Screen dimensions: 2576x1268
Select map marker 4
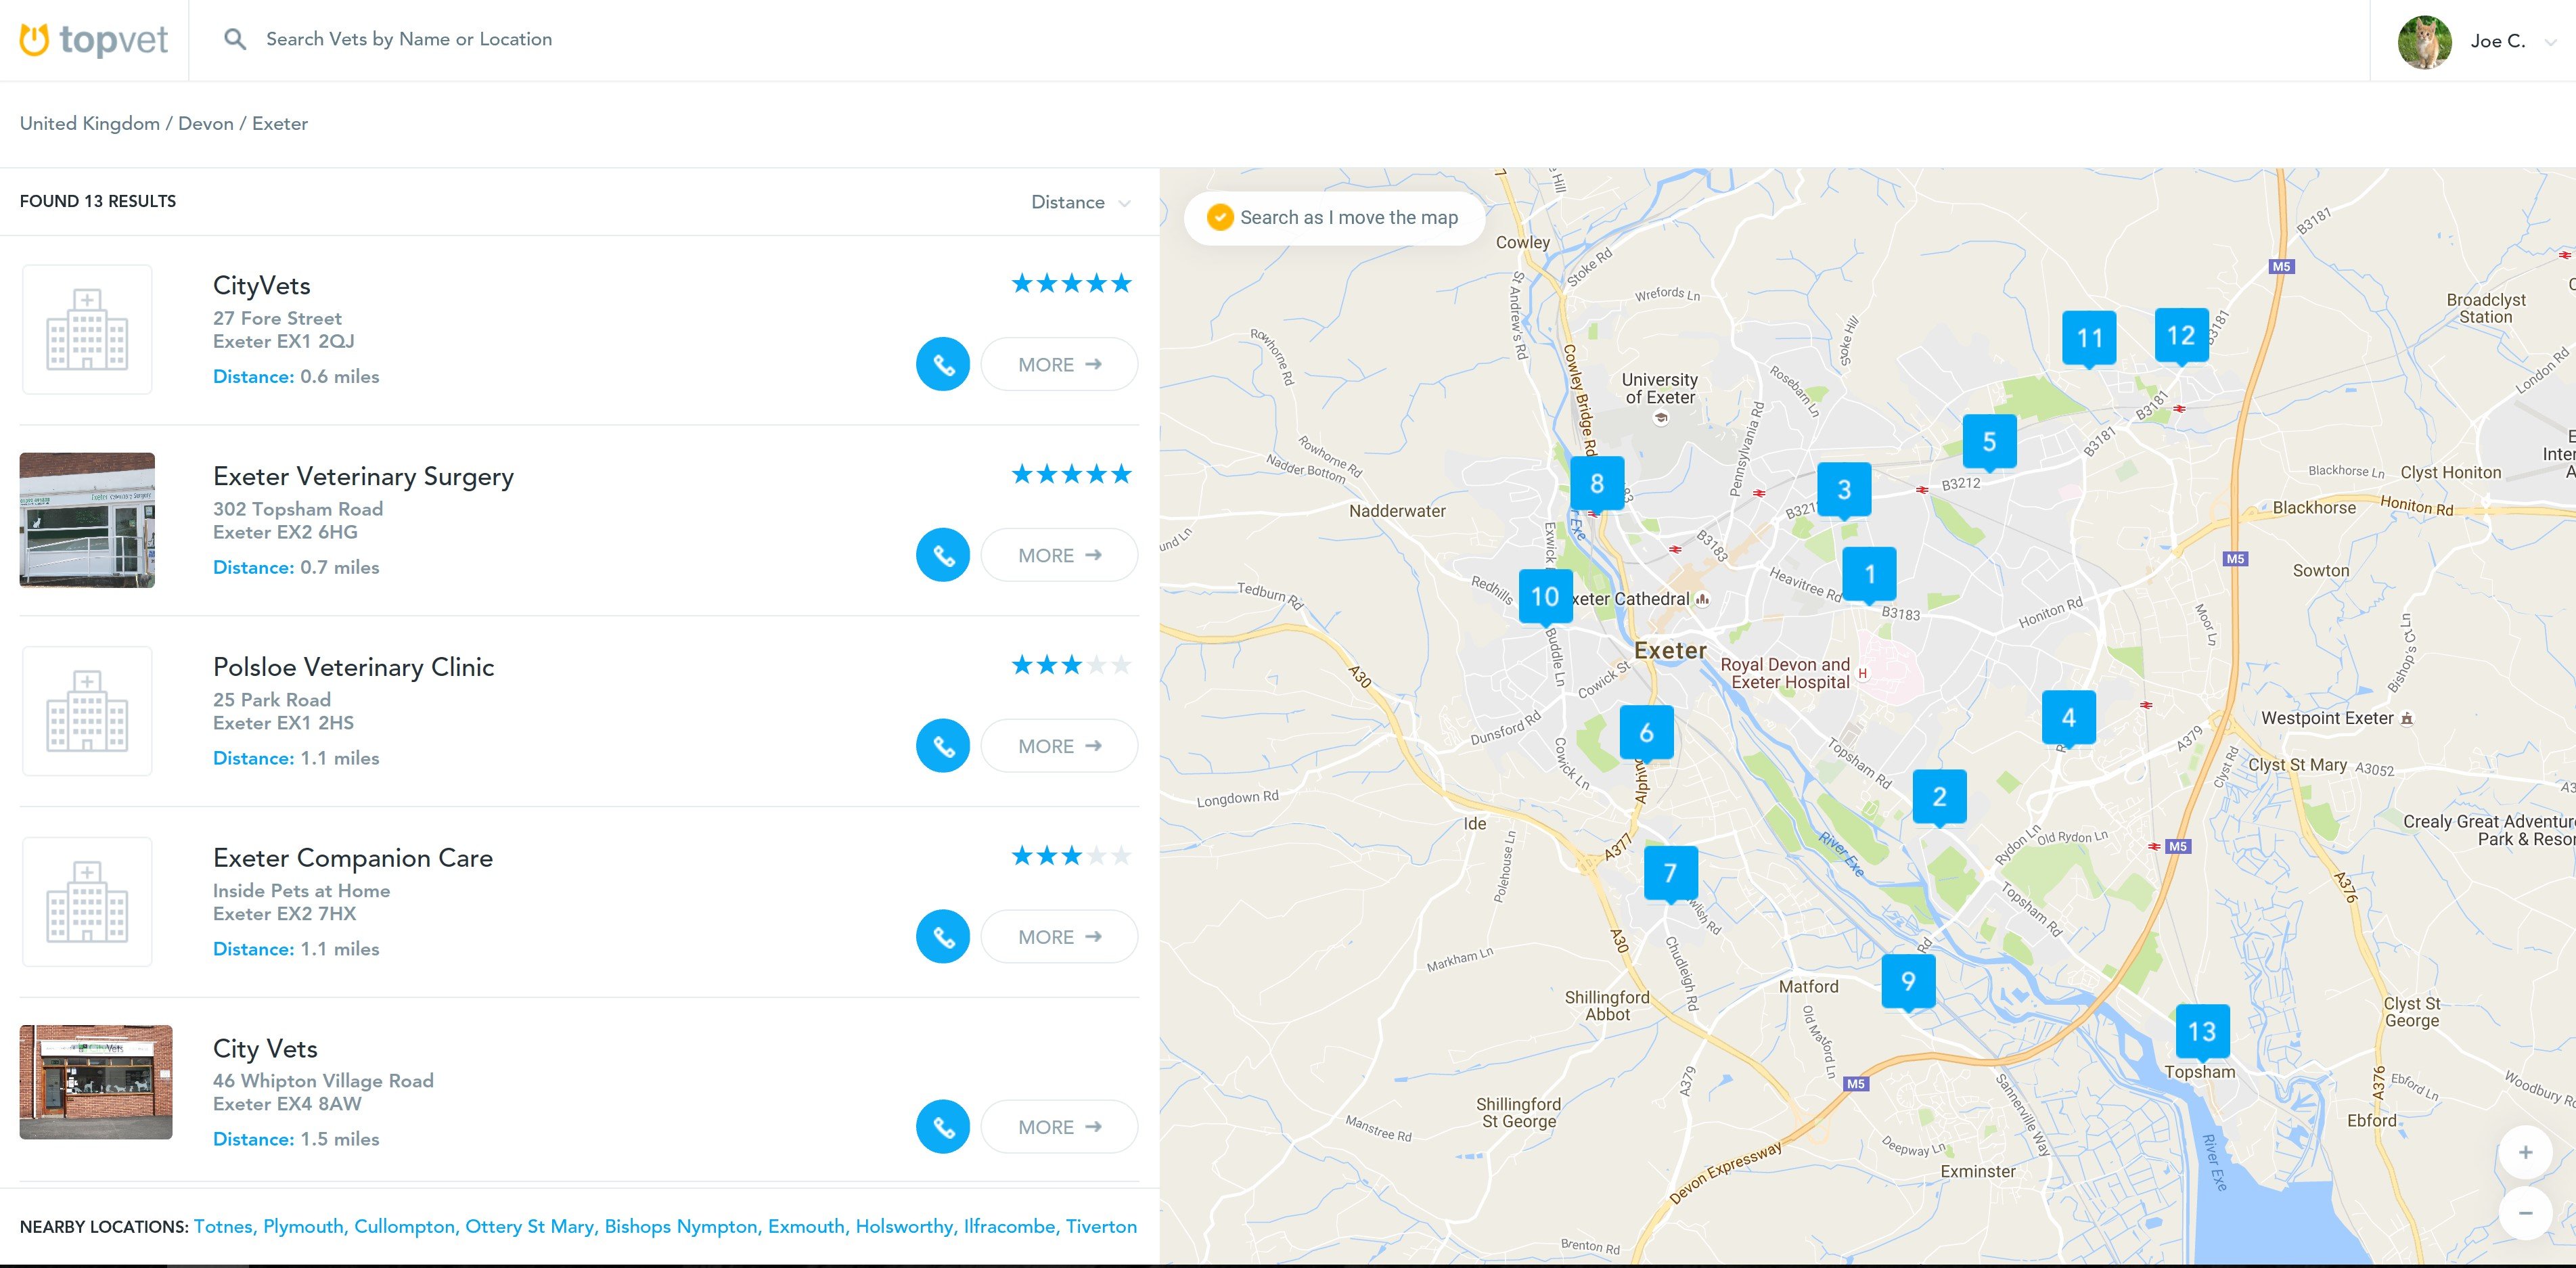(x=2068, y=718)
